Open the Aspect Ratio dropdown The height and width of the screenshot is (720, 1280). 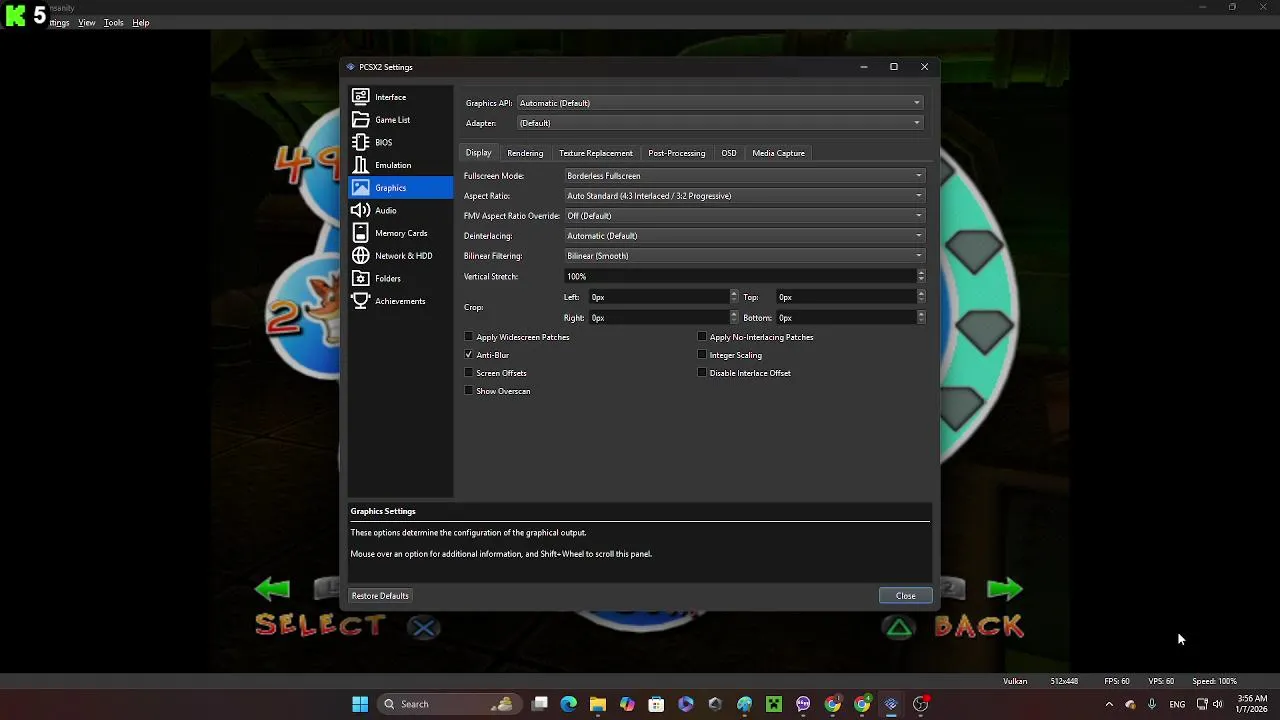(x=745, y=196)
